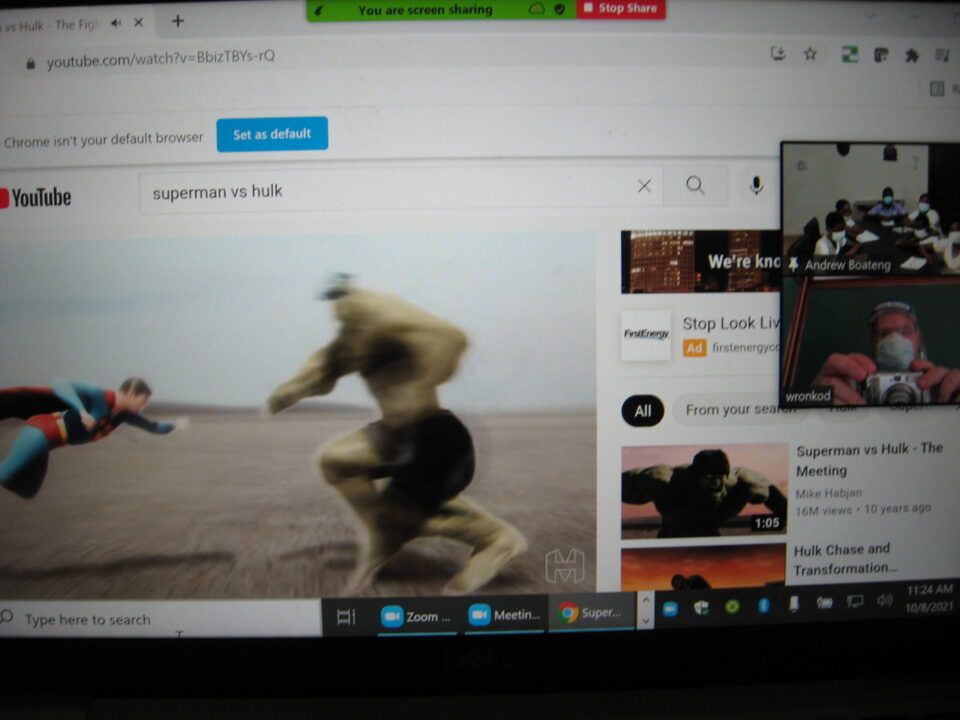Viewport: 960px width, 720px height.
Task: Bookmark this page with star icon
Action: pos(810,54)
